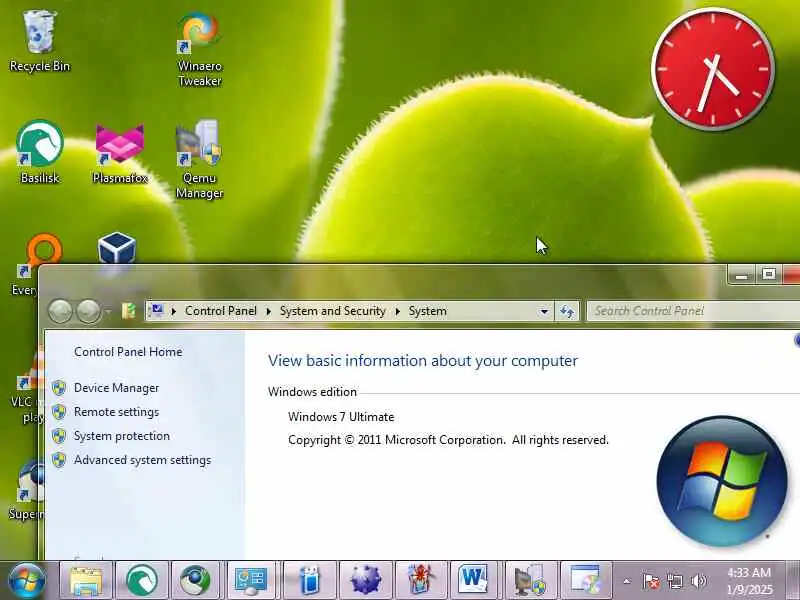Open the Advanced system settings link
Screen dimensions: 800x600
coord(142,460)
